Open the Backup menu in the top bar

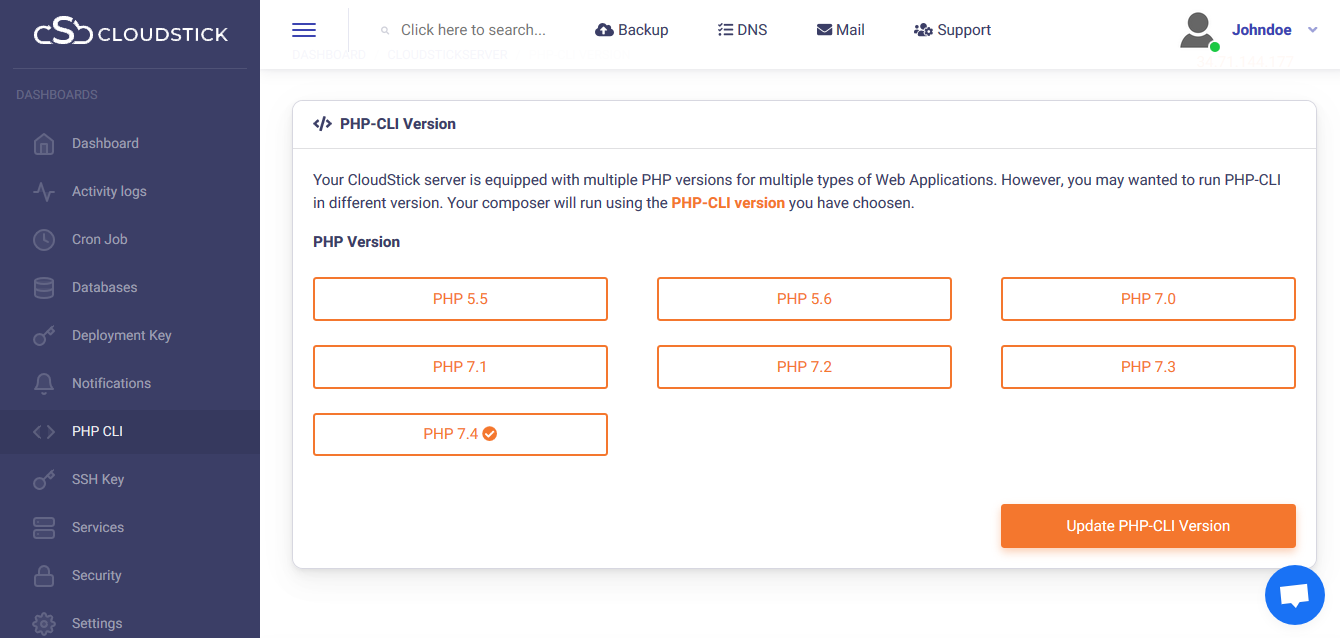pos(631,30)
